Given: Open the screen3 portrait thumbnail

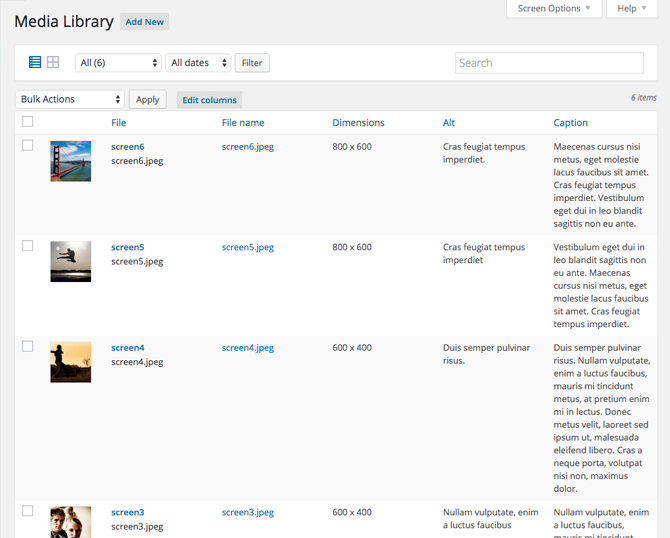Looking at the screenshot, I should [x=71, y=522].
